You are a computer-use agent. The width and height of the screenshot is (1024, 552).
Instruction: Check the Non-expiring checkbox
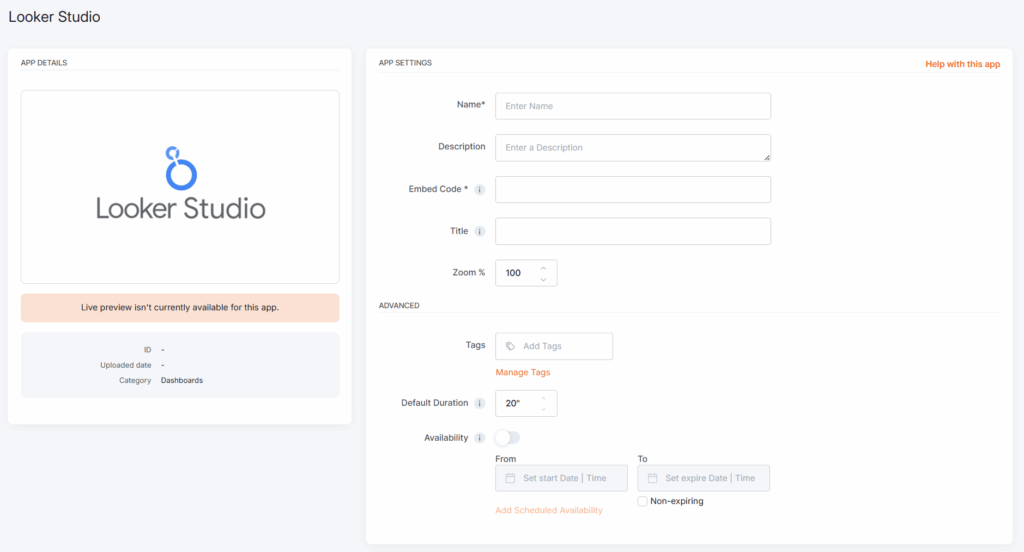tap(643, 501)
